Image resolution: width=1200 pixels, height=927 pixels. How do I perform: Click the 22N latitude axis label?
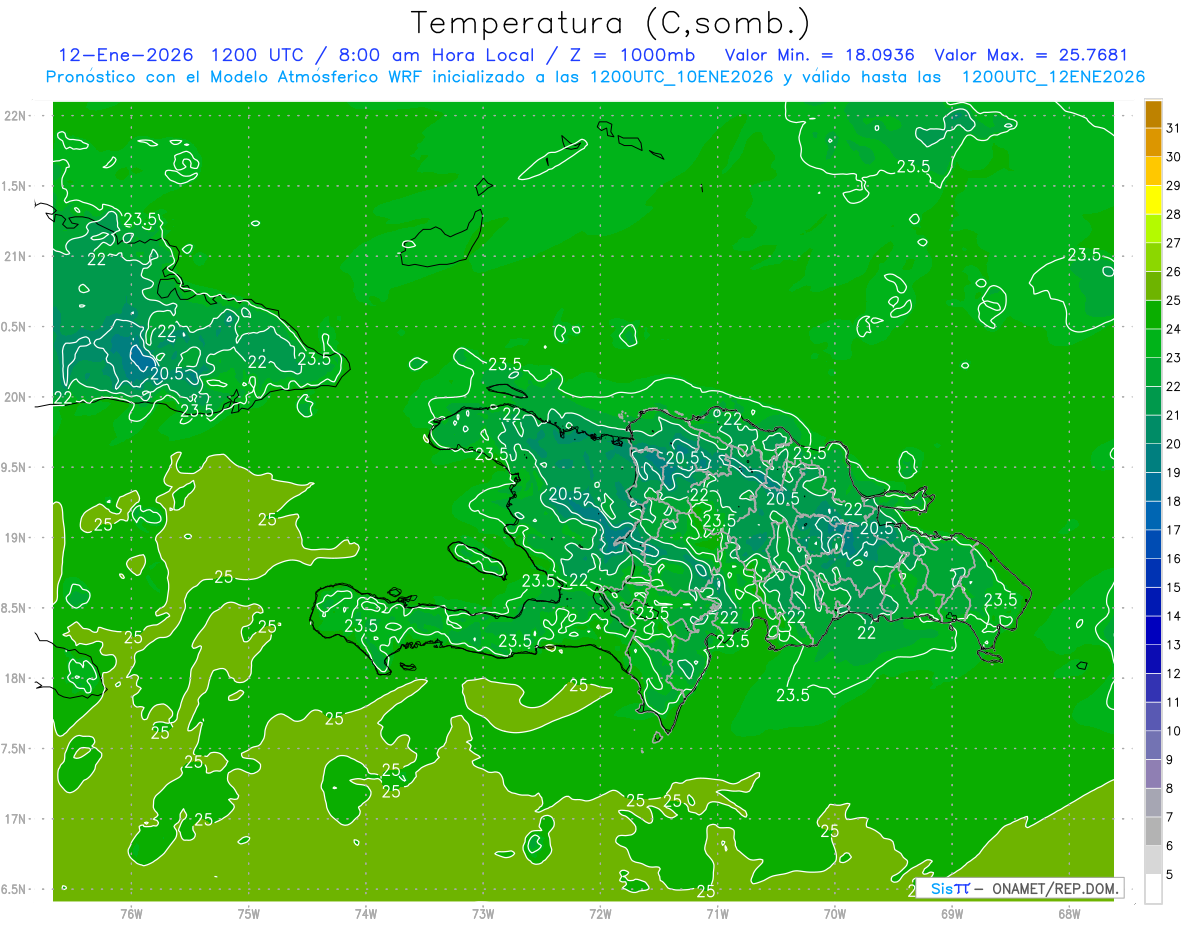point(16,116)
